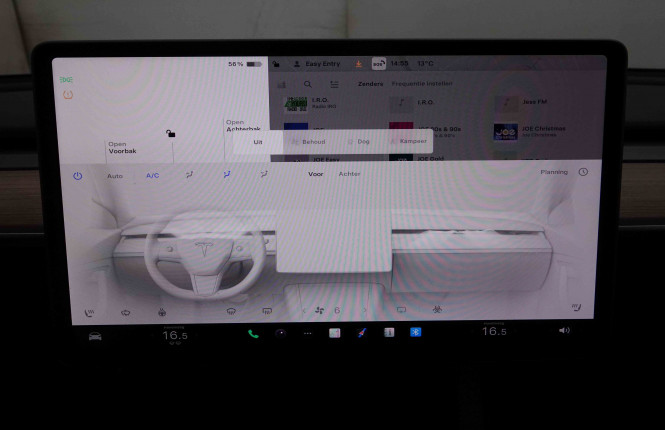This screenshot has width=665, height=430.
Task: Open the climate schedule clock icon
Action: point(582,172)
